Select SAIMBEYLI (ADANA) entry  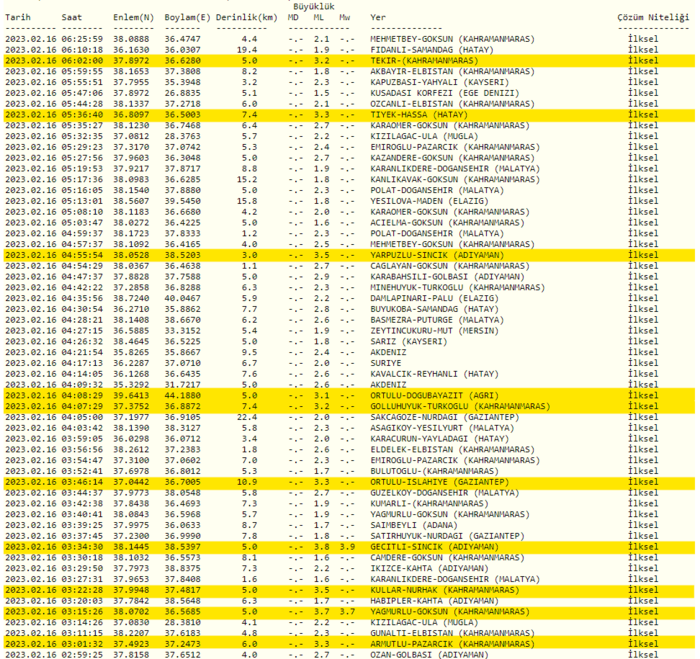(413, 525)
